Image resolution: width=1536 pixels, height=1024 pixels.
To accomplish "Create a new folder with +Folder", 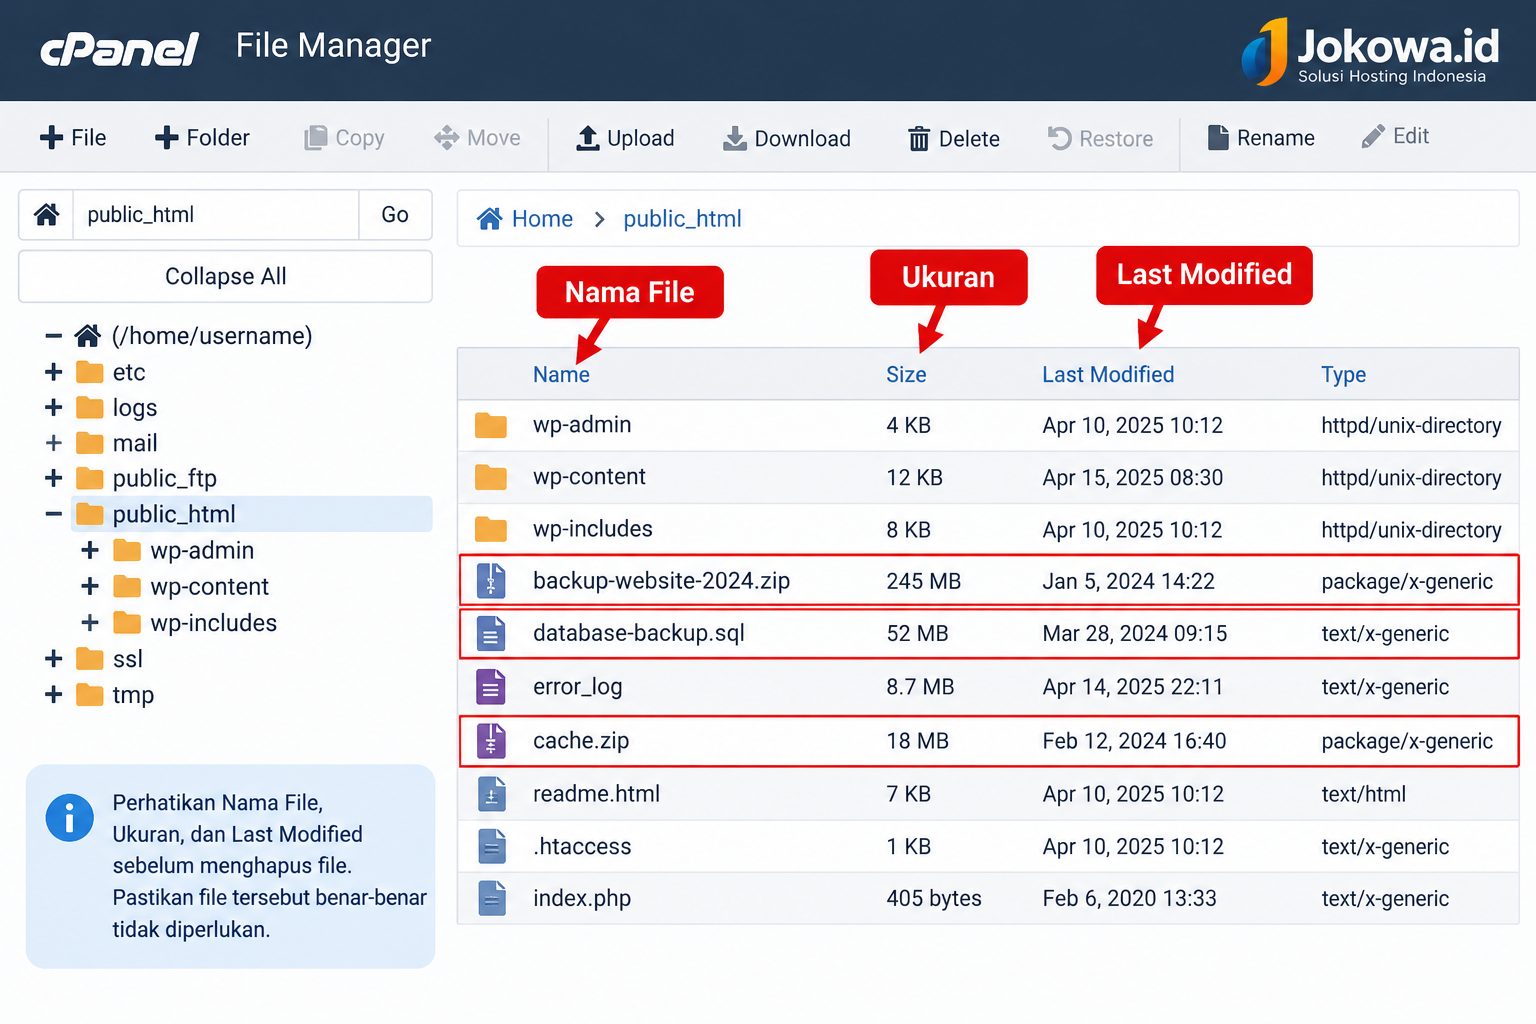I will (202, 138).
